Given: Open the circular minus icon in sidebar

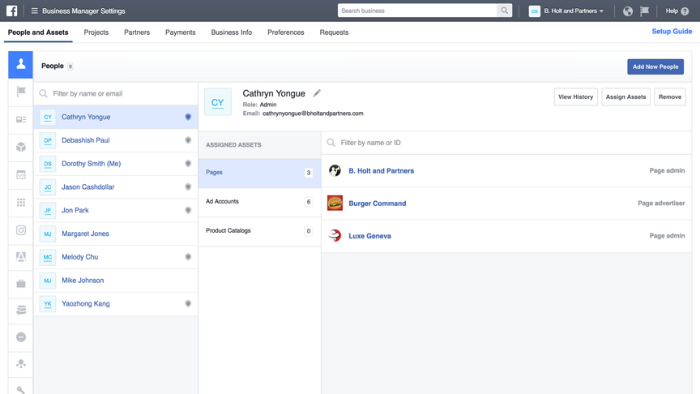Looking at the screenshot, I should click(x=21, y=337).
